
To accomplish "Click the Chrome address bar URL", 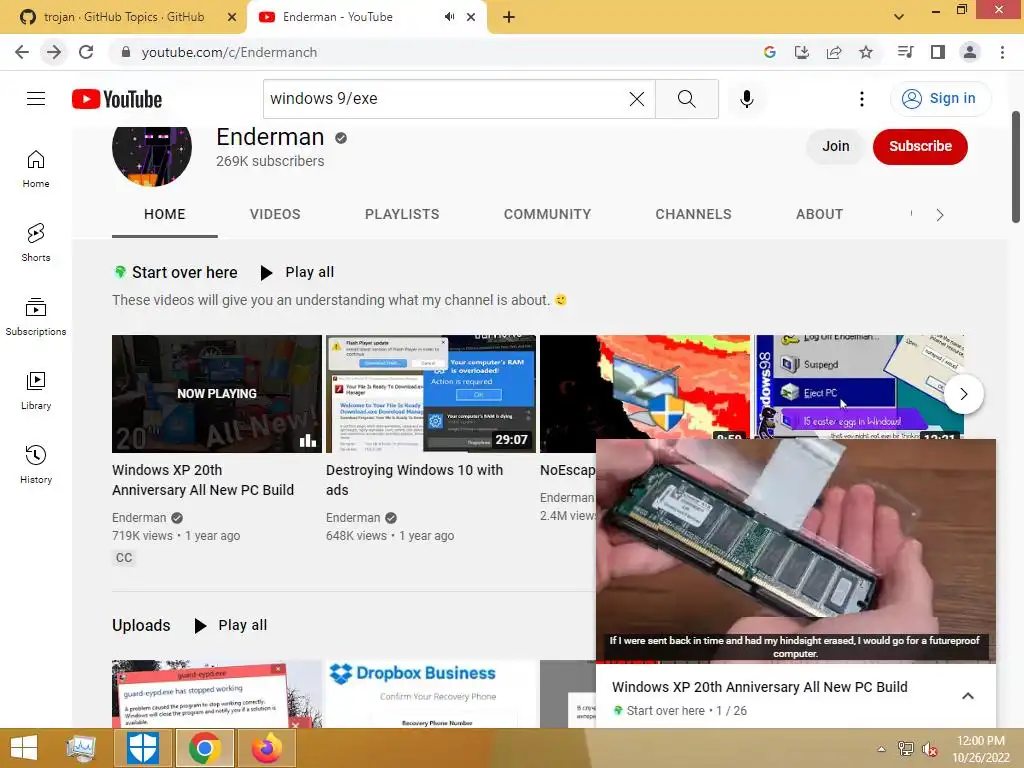I will pos(229,52).
